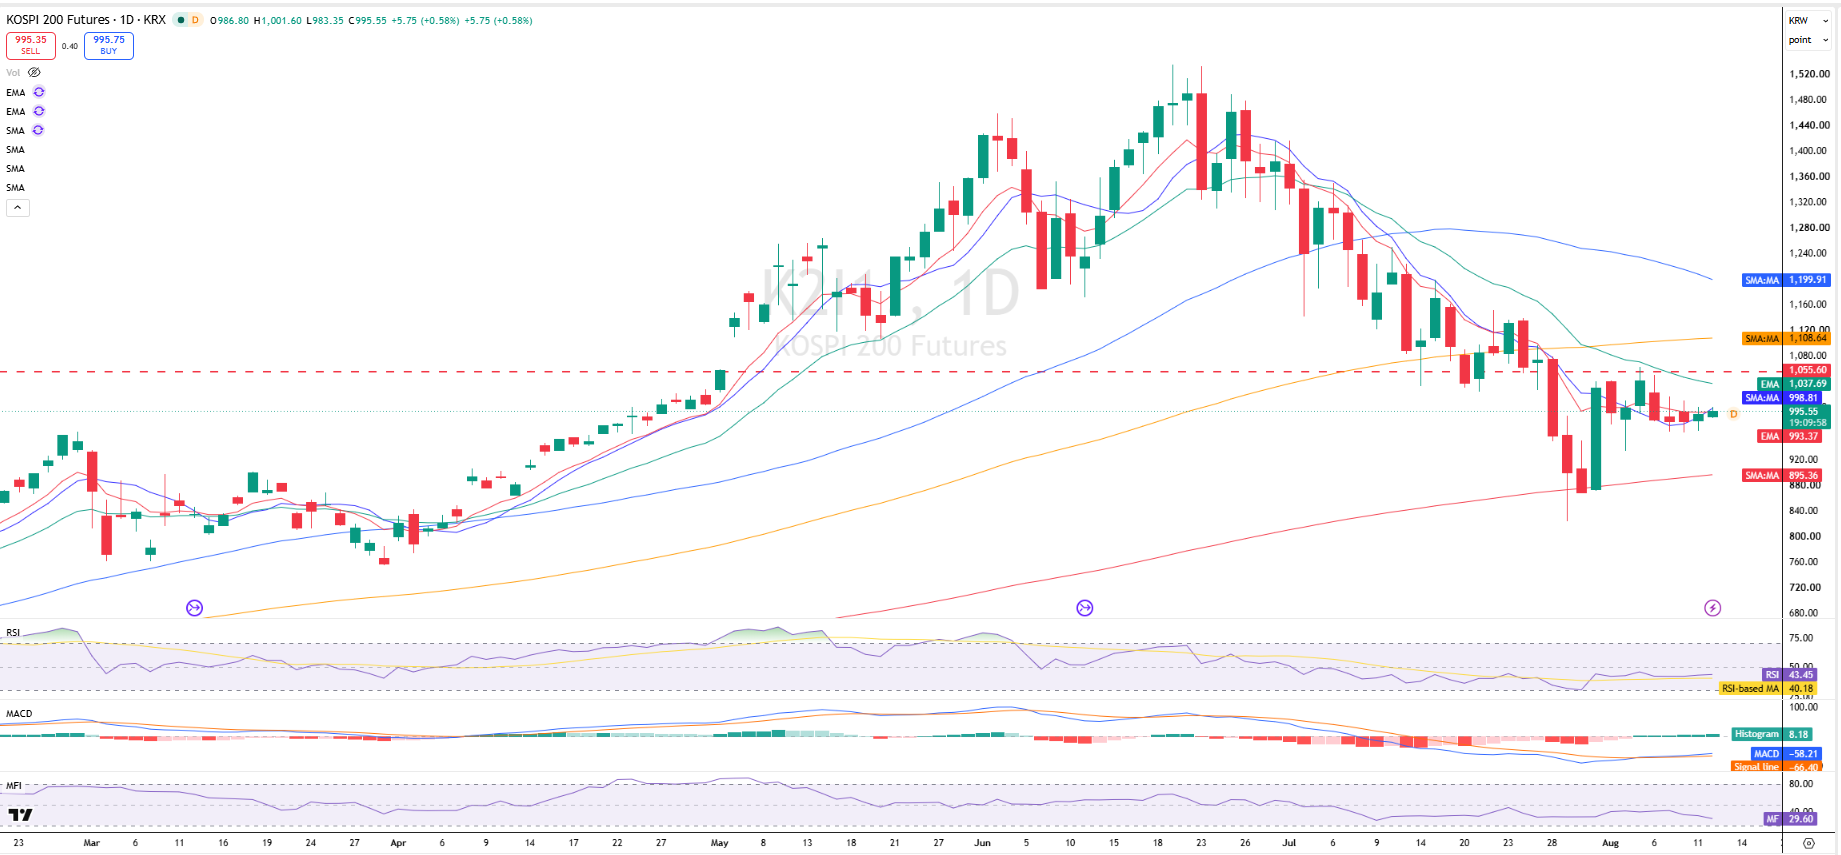1841x855 pixels.
Task: Select the second EMA legend label
Action: (x=16, y=111)
